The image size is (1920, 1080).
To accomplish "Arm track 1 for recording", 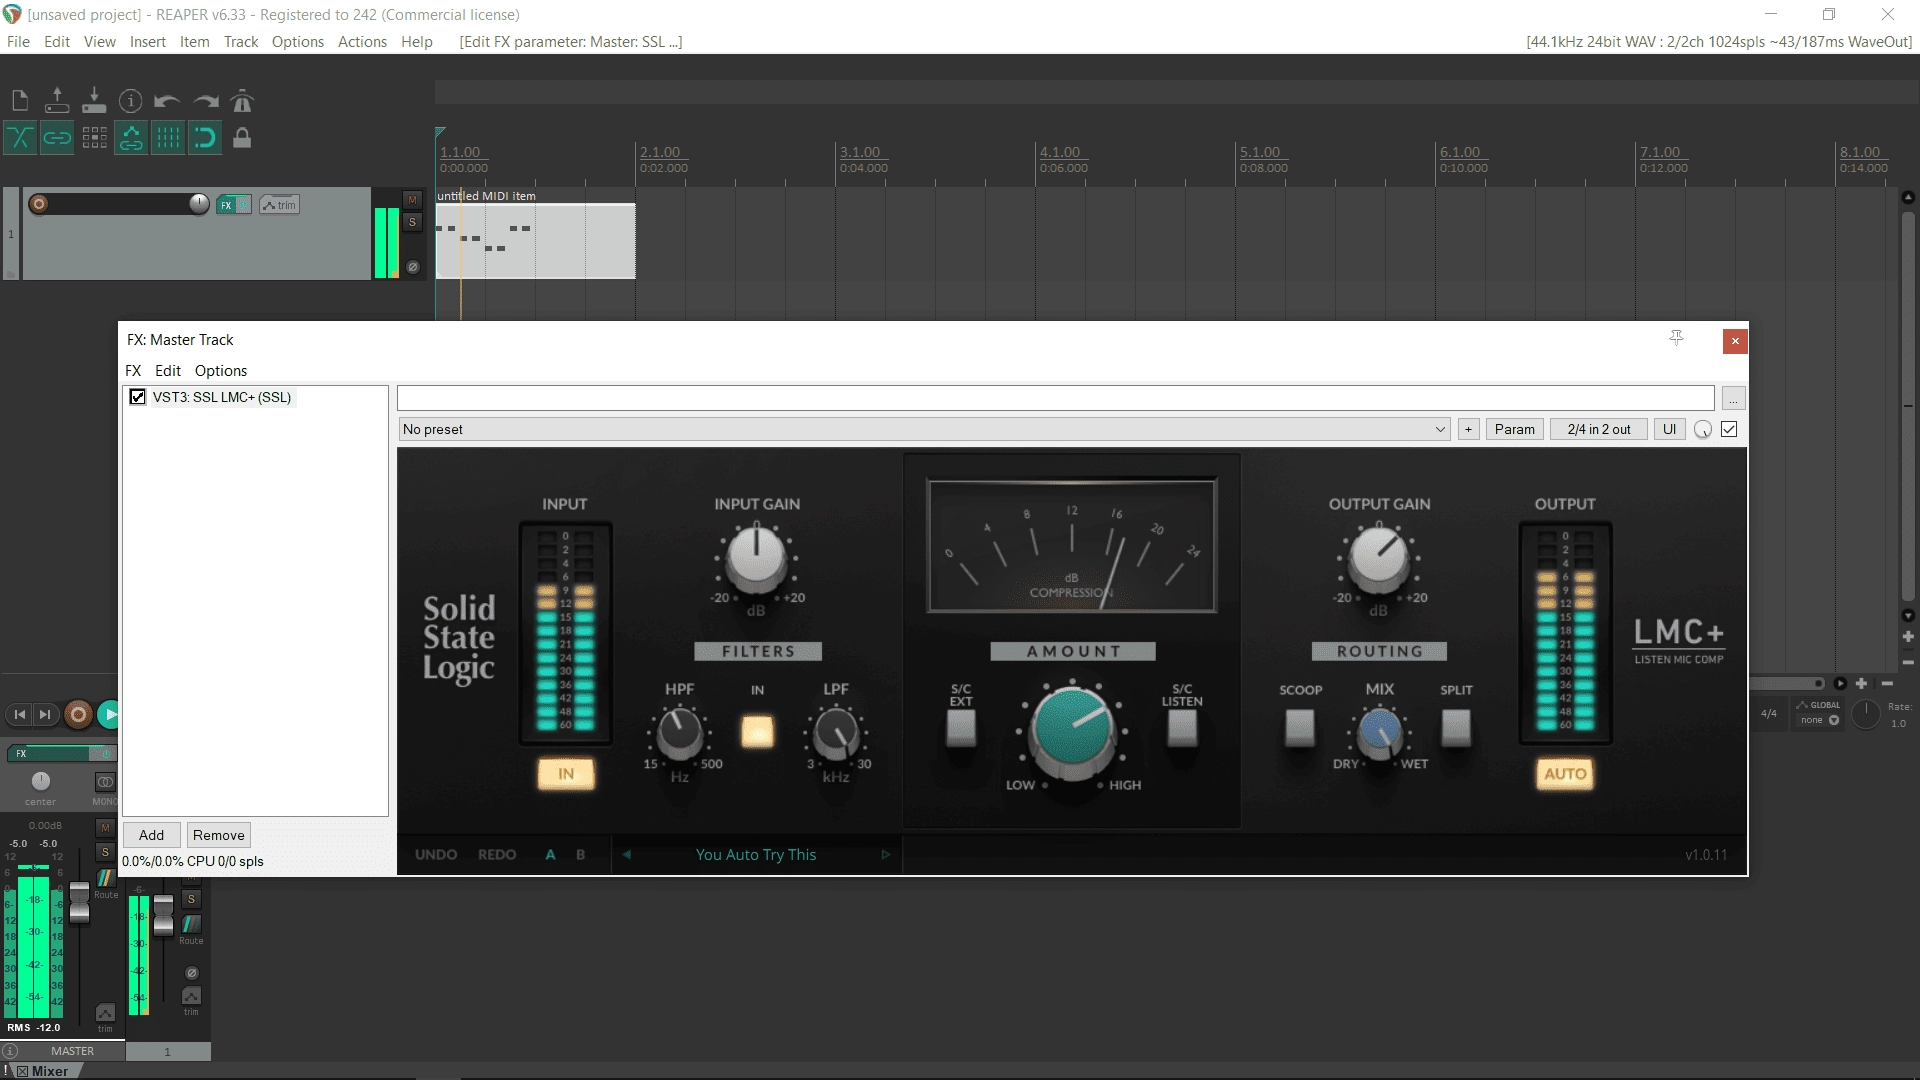I will [39, 204].
